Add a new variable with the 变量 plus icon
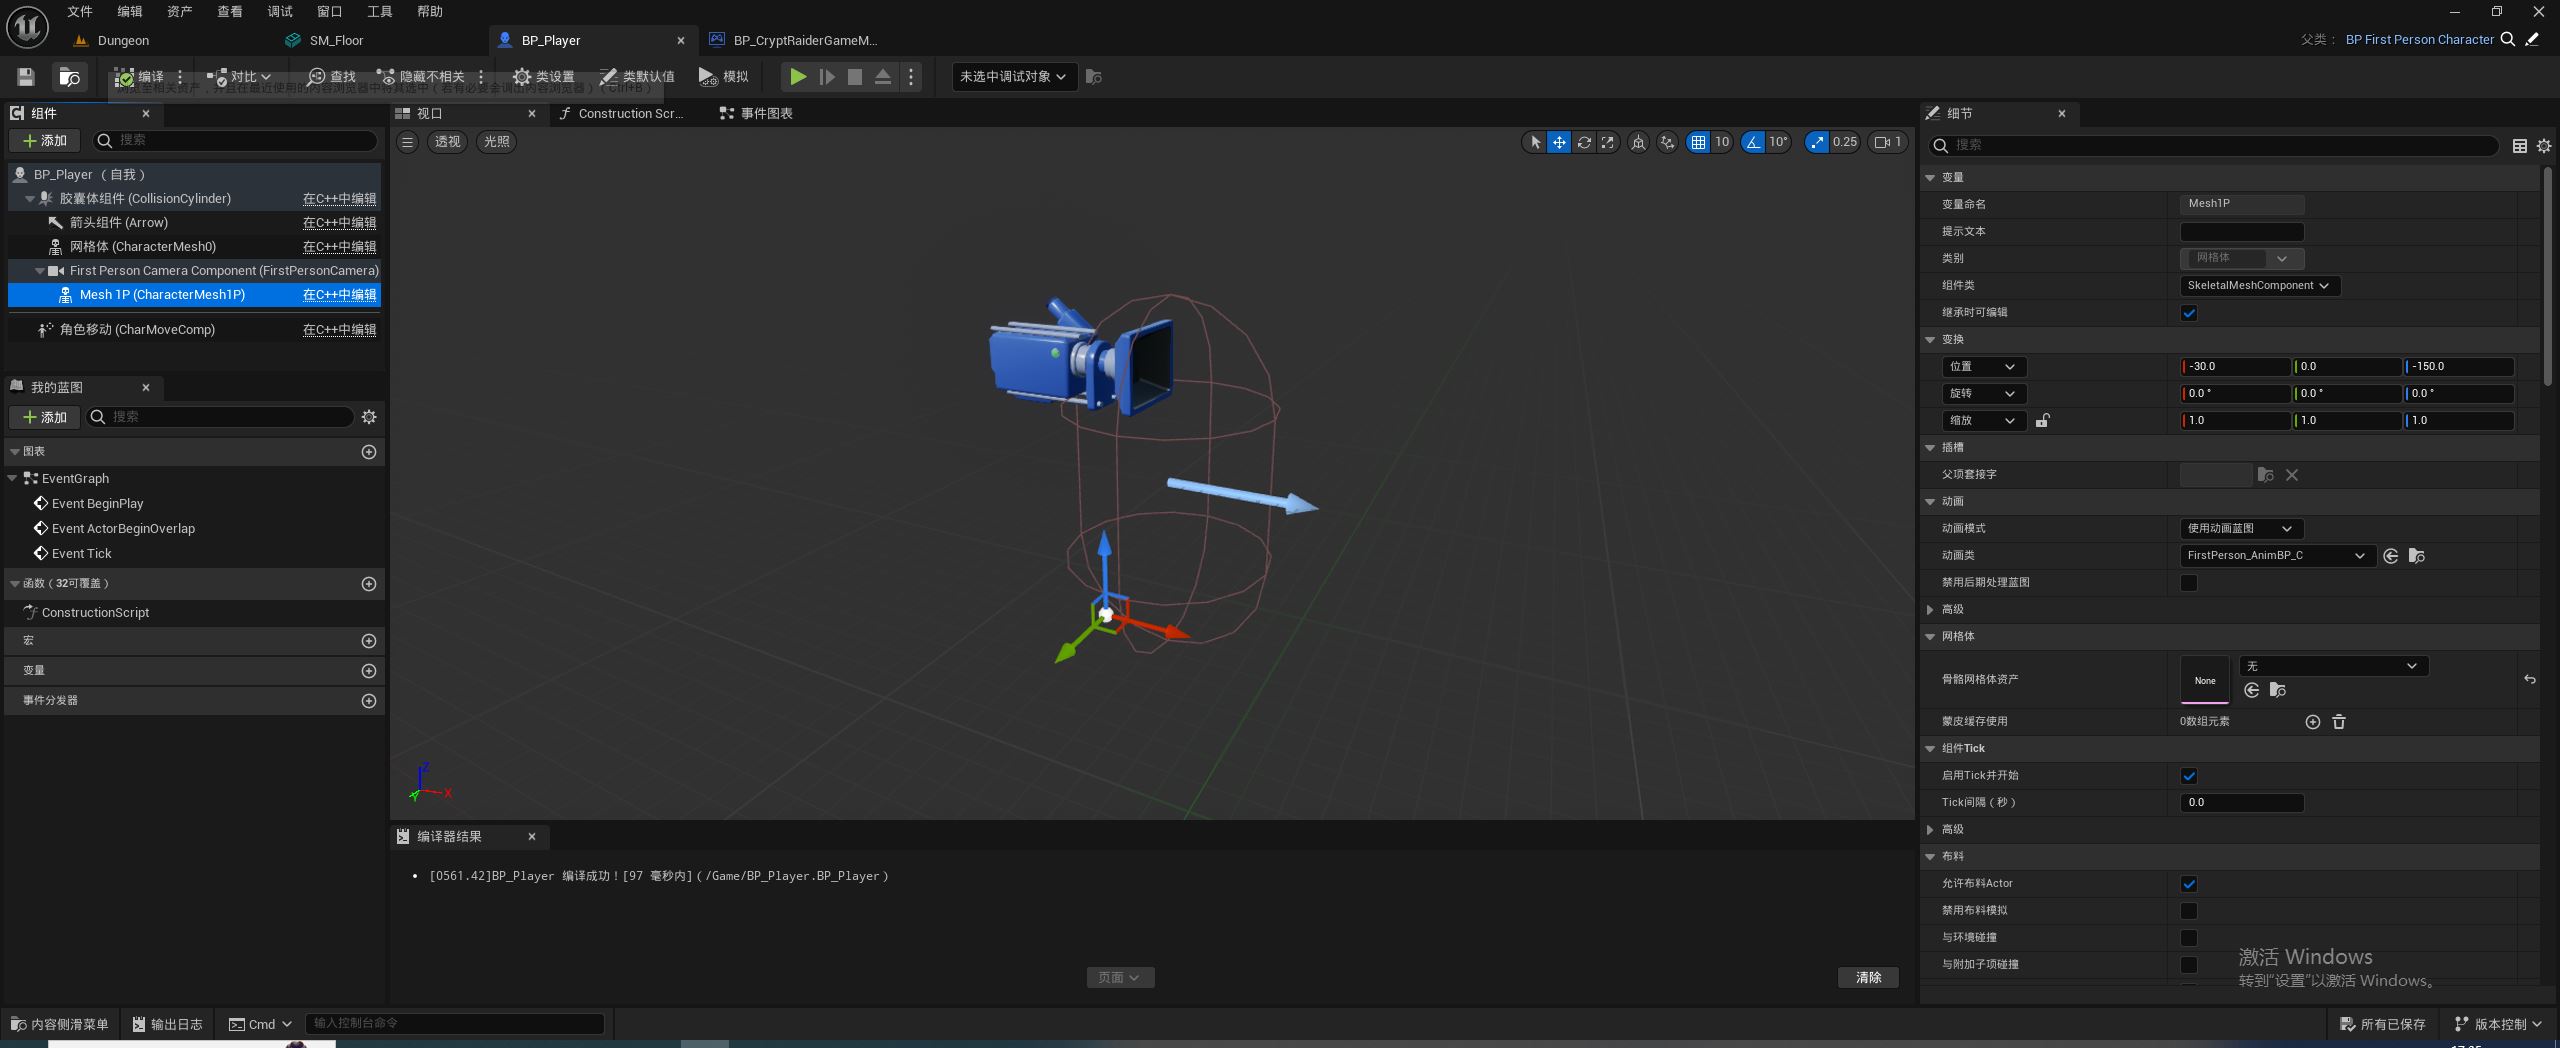This screenshot has height=1048, width=2560. [x=369, y=671]
